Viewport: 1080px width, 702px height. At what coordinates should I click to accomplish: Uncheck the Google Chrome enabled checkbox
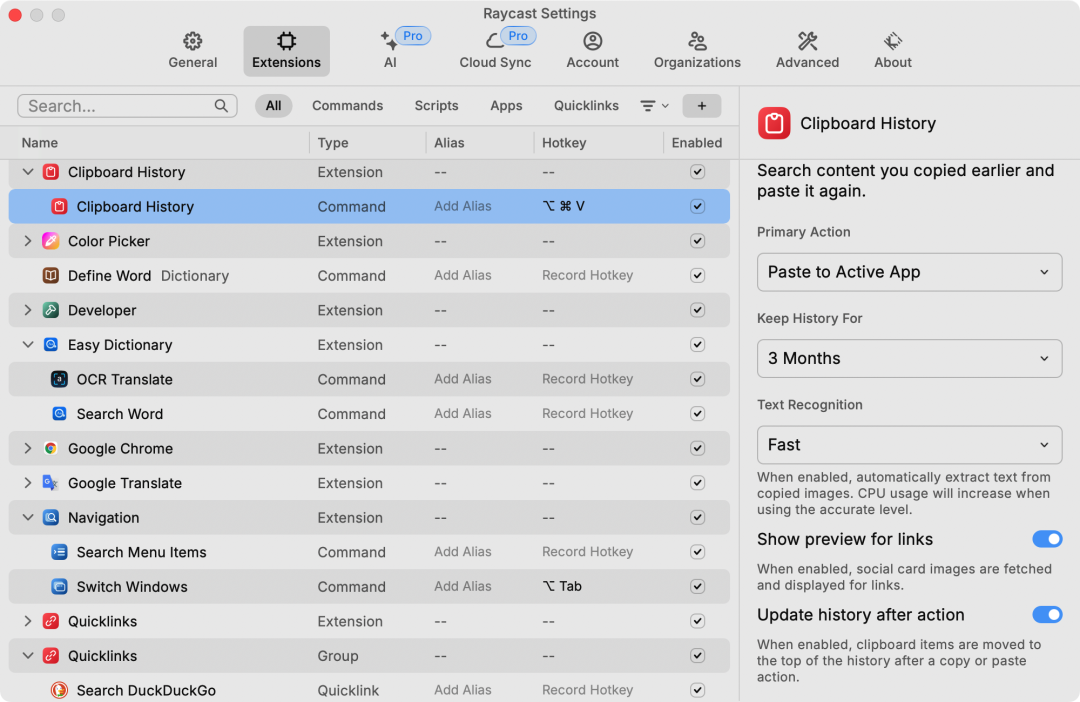pyautogui.click(x=698, y=448)
